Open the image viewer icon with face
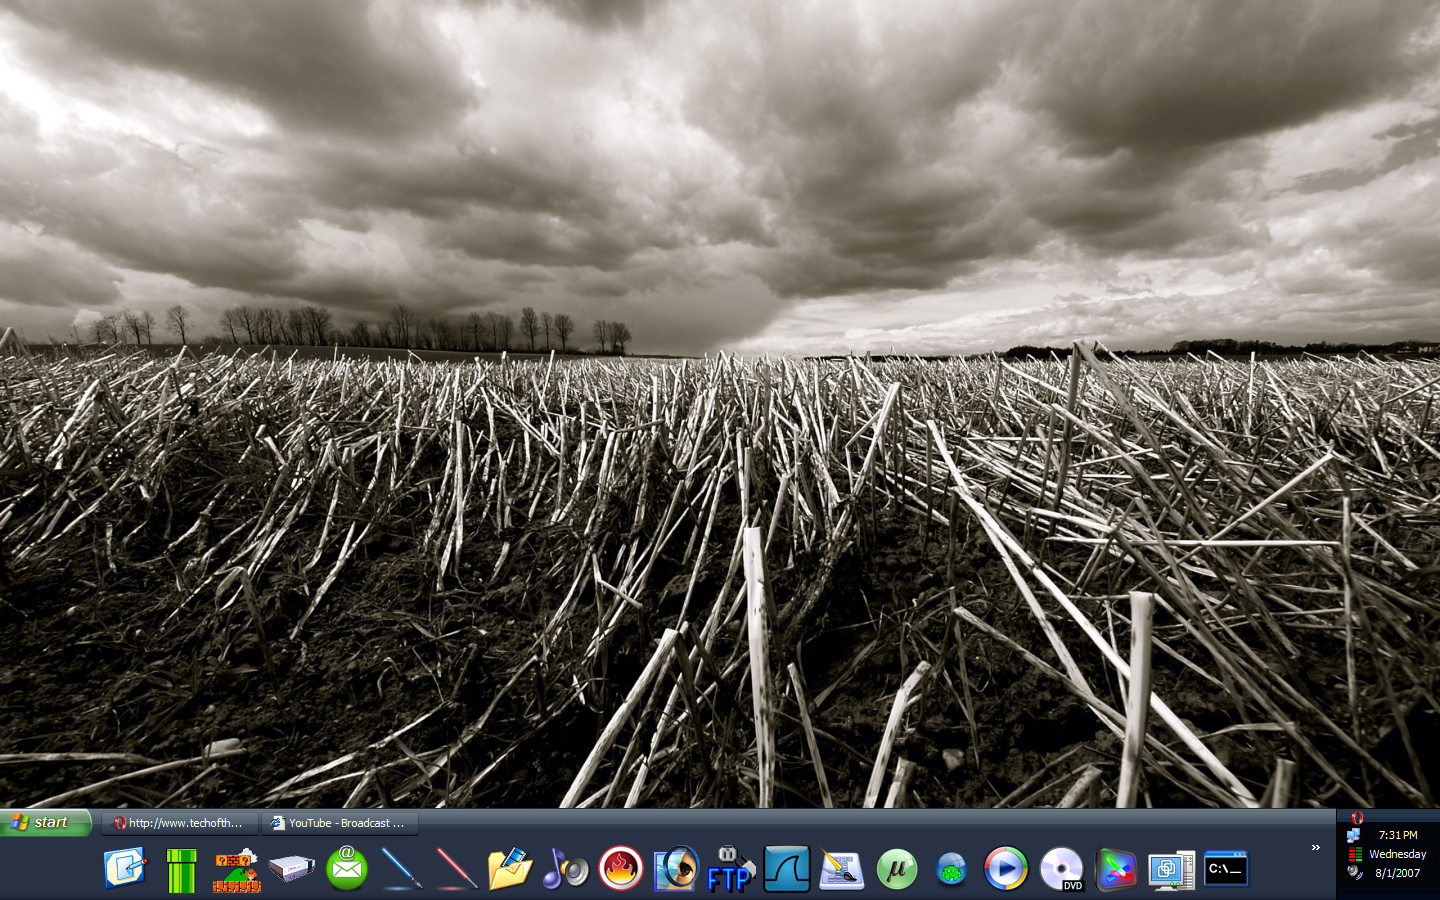Image resolution: width=1440 pixels, height=900 pixels. (x=675, y=868)
